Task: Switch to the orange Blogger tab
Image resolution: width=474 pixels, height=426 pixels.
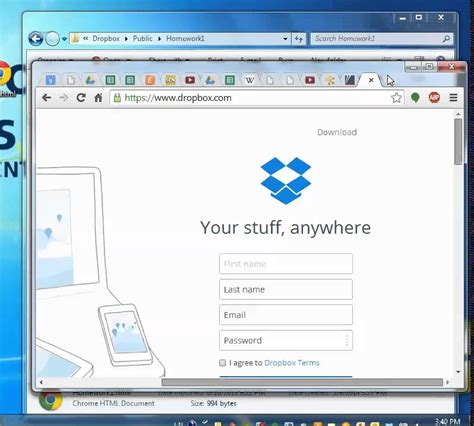Action: pos(150,80)
